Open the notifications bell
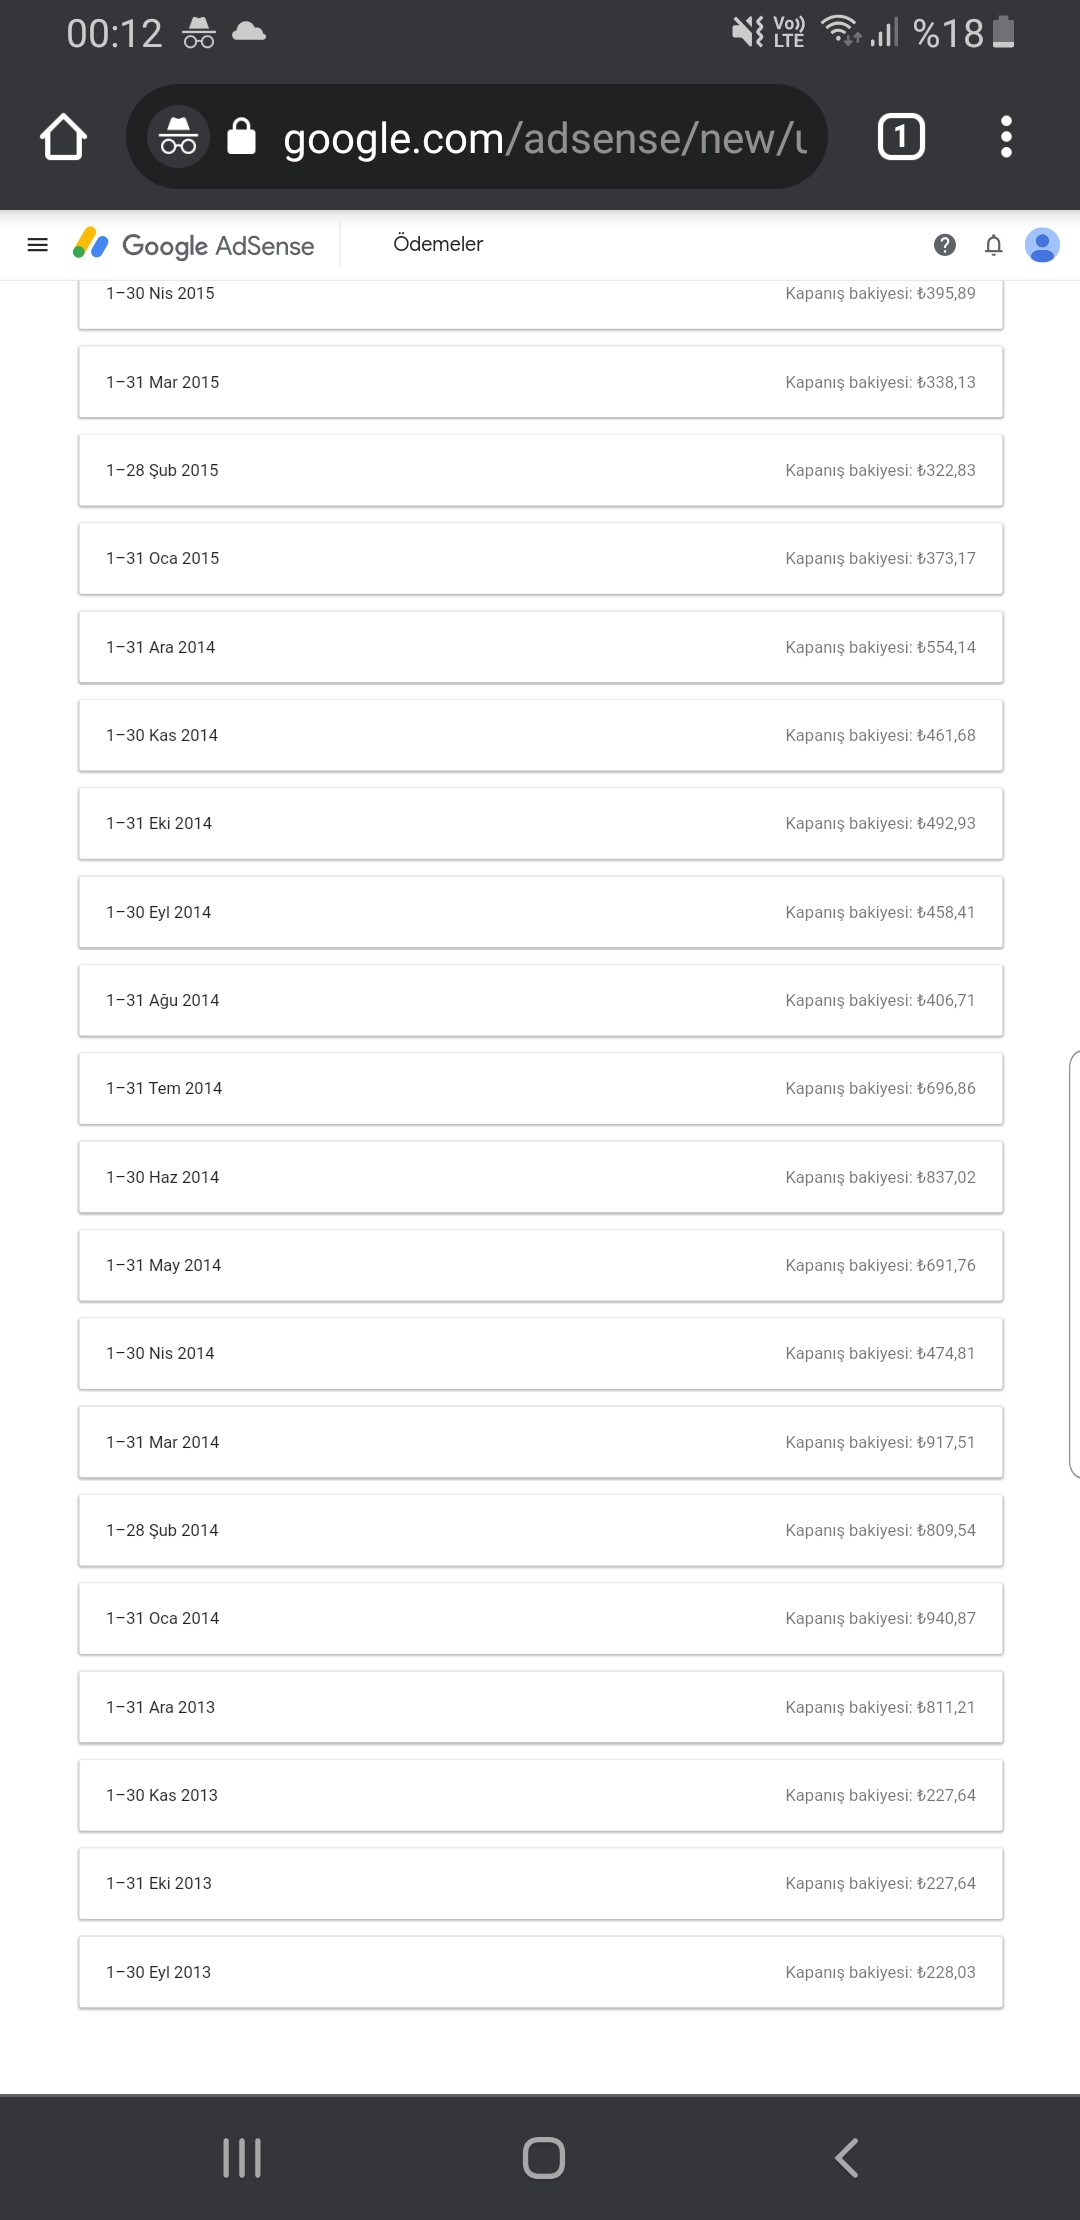Image resolution: width=1080 pixels, height=2220 pixels. pos(993,245)
